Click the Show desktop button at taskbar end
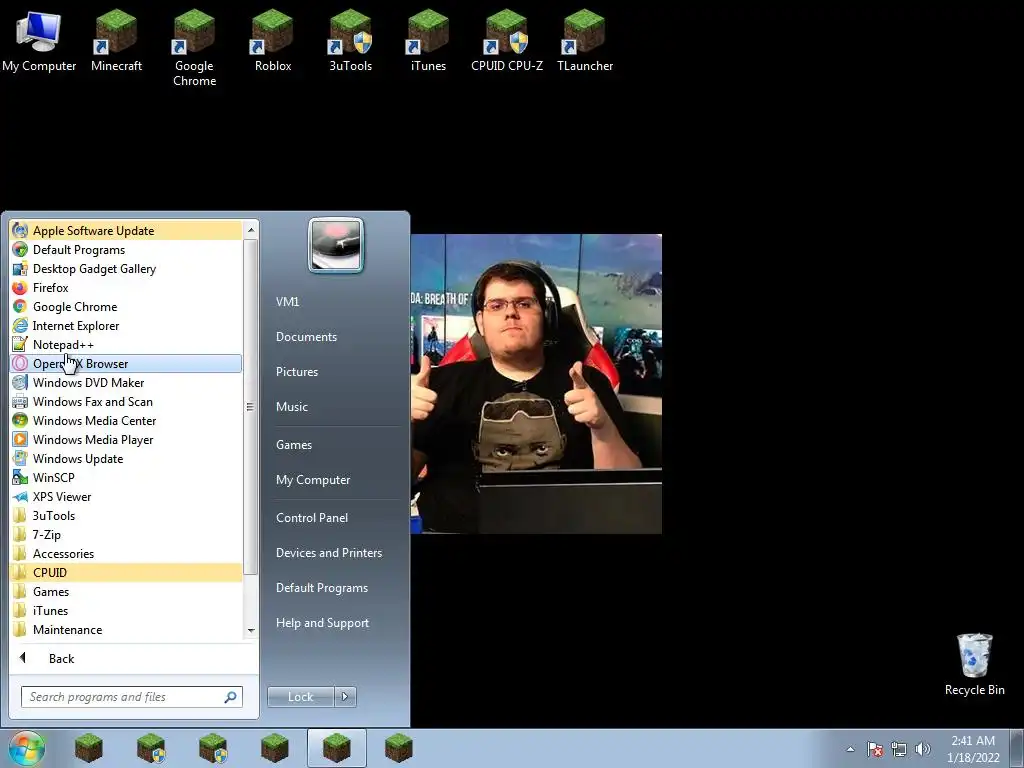Screen dimensions: 1024x768 pyautogui.click(x=1017, y=748)
